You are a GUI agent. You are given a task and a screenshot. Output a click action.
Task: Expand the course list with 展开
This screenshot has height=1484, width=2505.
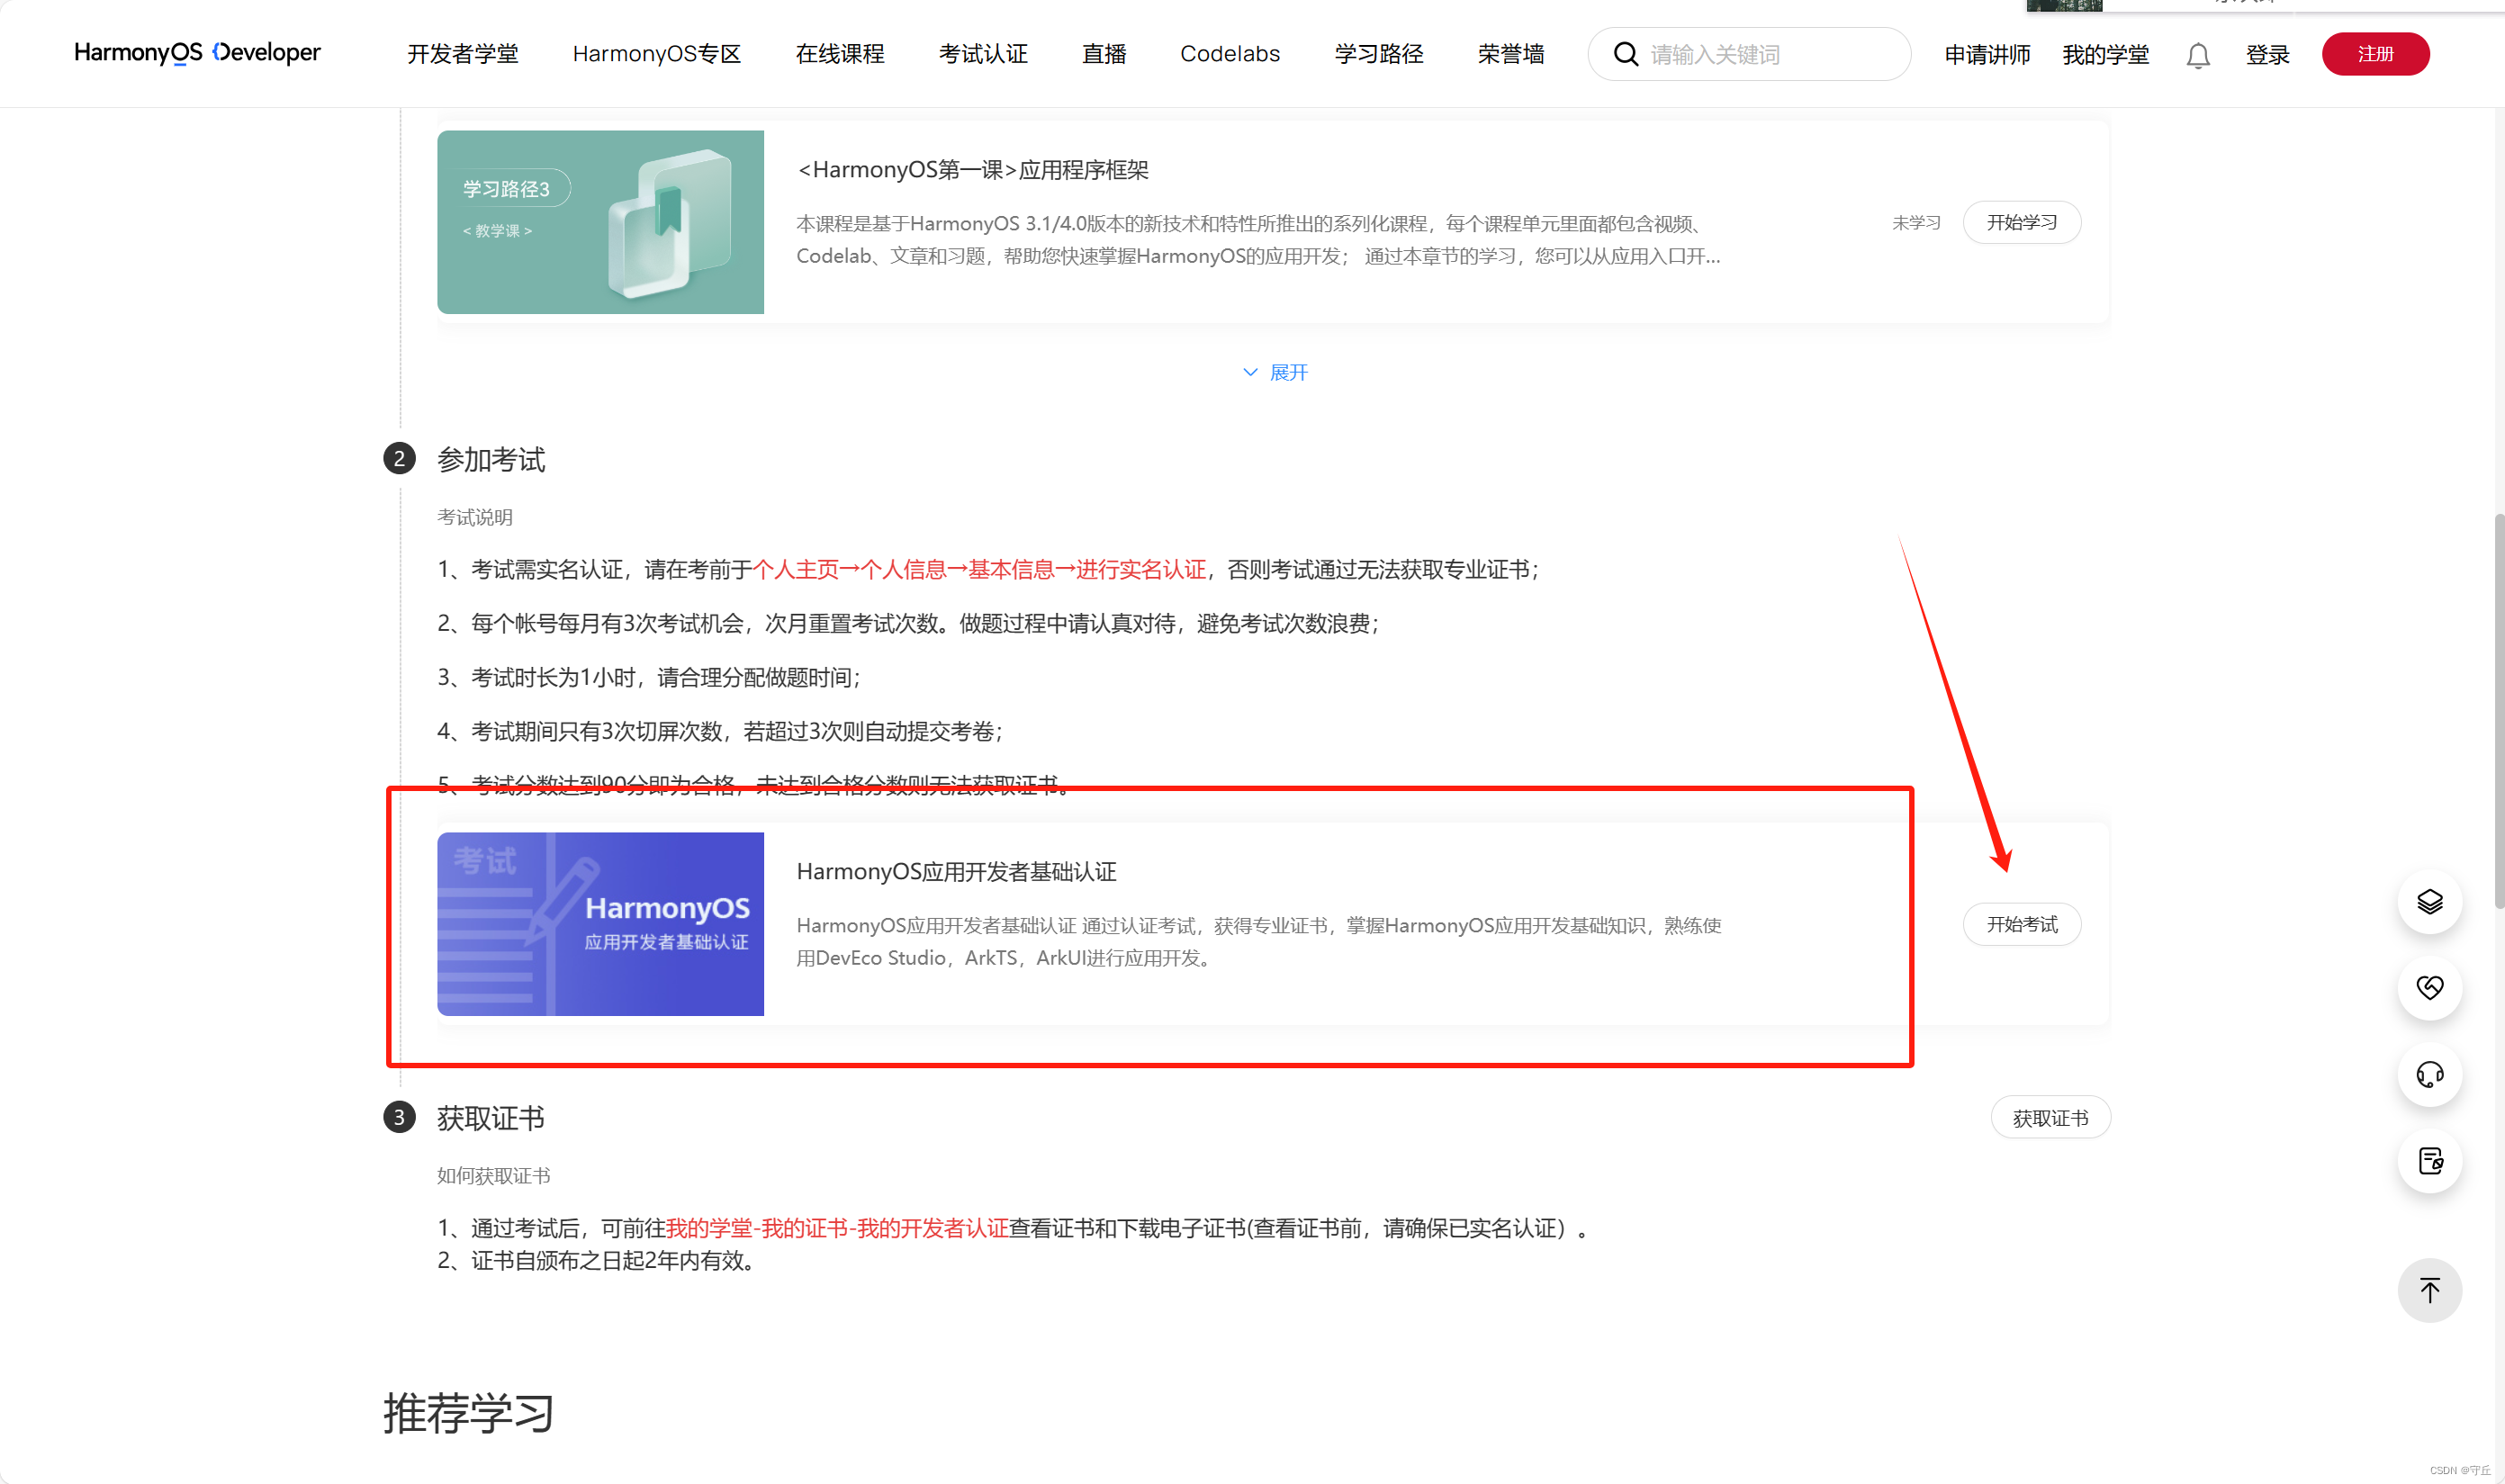tap(1275, 373)
